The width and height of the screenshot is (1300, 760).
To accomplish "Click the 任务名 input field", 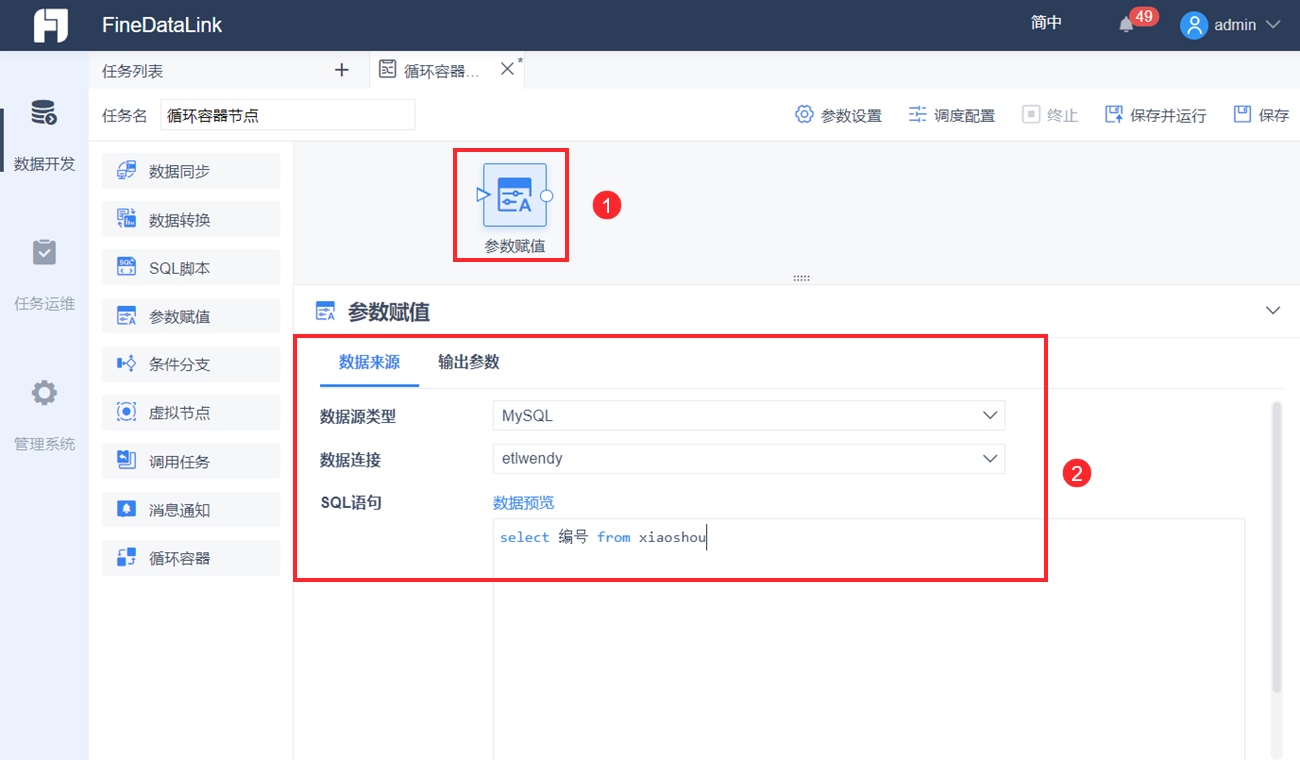I will coord(288,115).
